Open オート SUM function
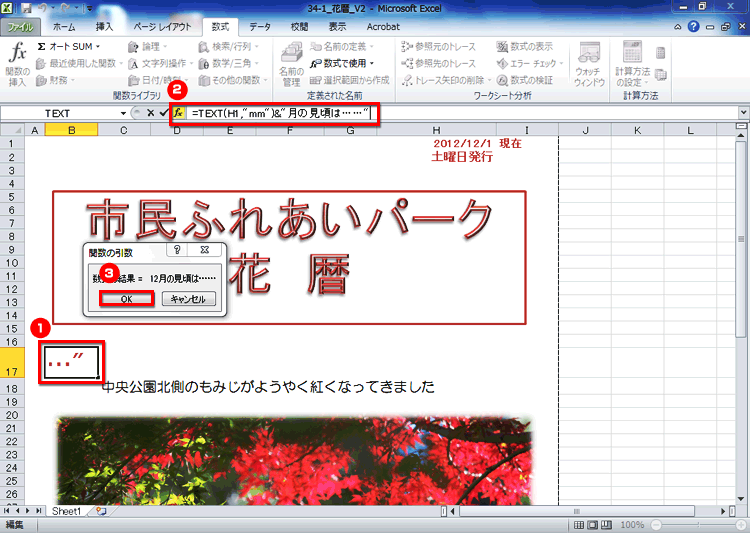 [65, 46]
